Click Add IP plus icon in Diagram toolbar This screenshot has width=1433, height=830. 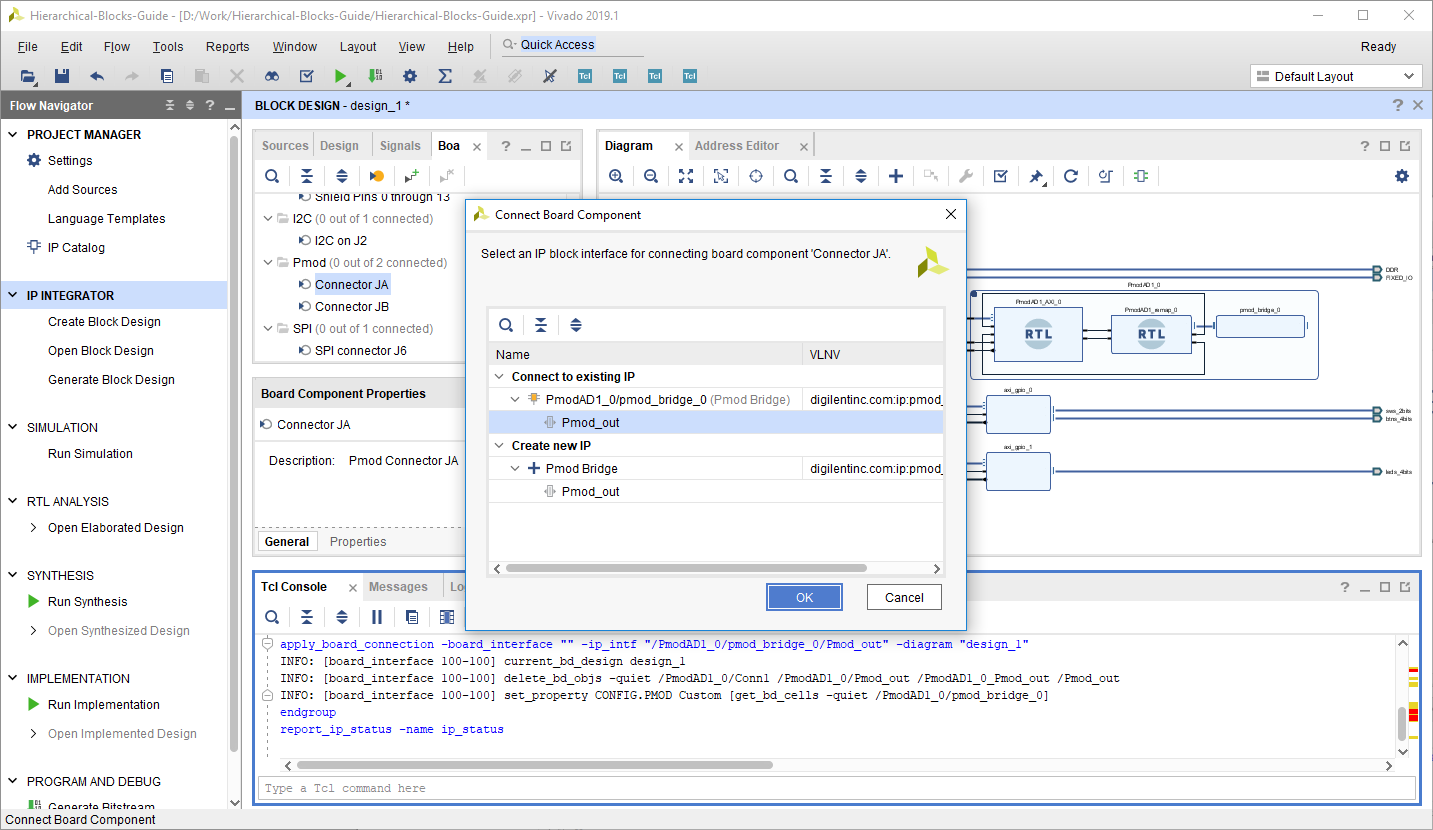pos(896,176)
